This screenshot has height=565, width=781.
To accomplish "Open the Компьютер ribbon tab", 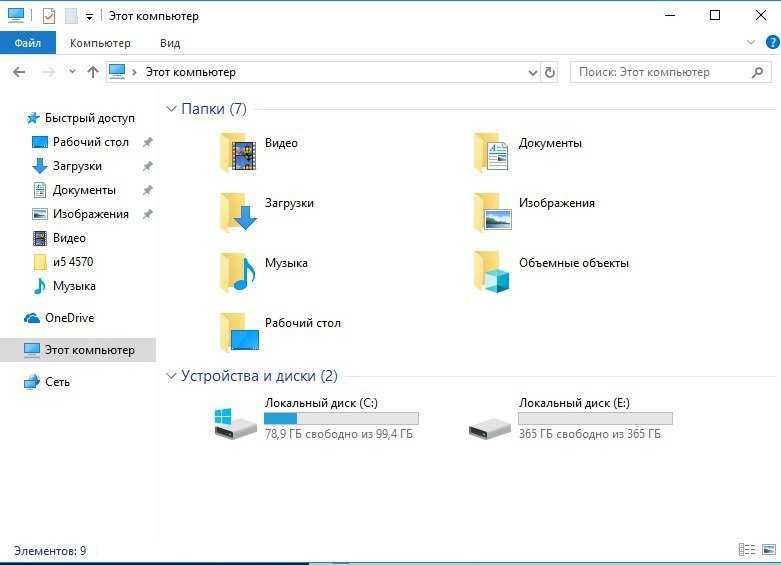I will [100, 43].
